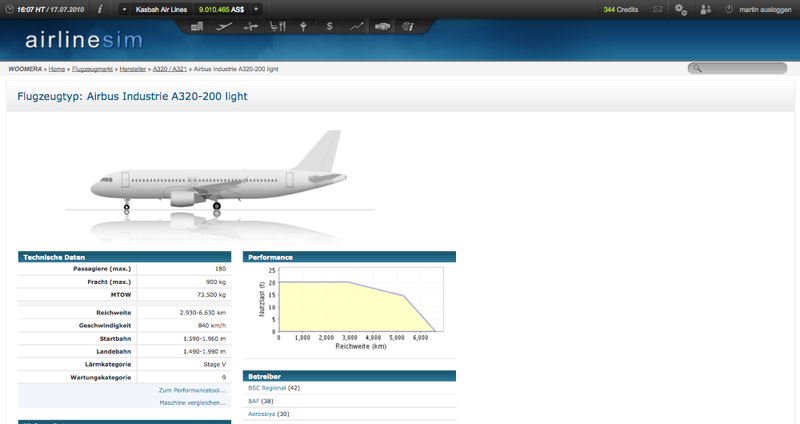This screenshot has width=800, height=424.
Task: Open operator Aerossiya link
Action: (261, 414)
